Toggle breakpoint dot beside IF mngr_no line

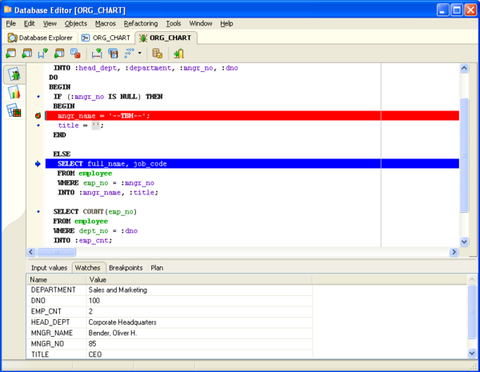point(38,97)
